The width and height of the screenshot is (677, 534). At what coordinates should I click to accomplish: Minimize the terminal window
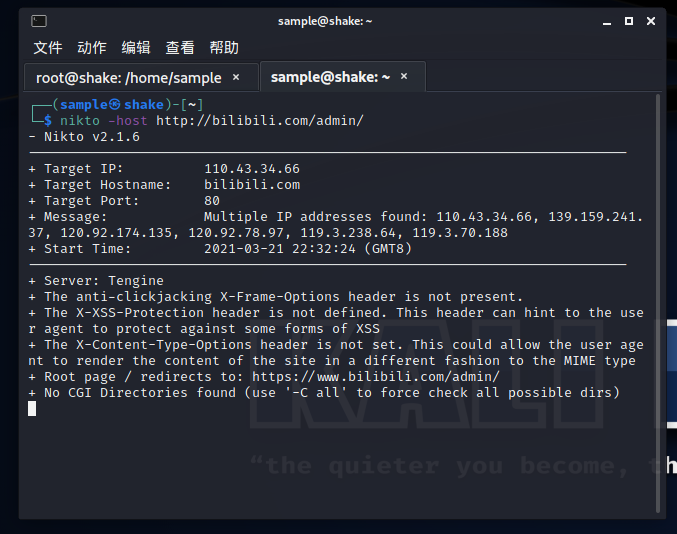(x=607, y=22)
